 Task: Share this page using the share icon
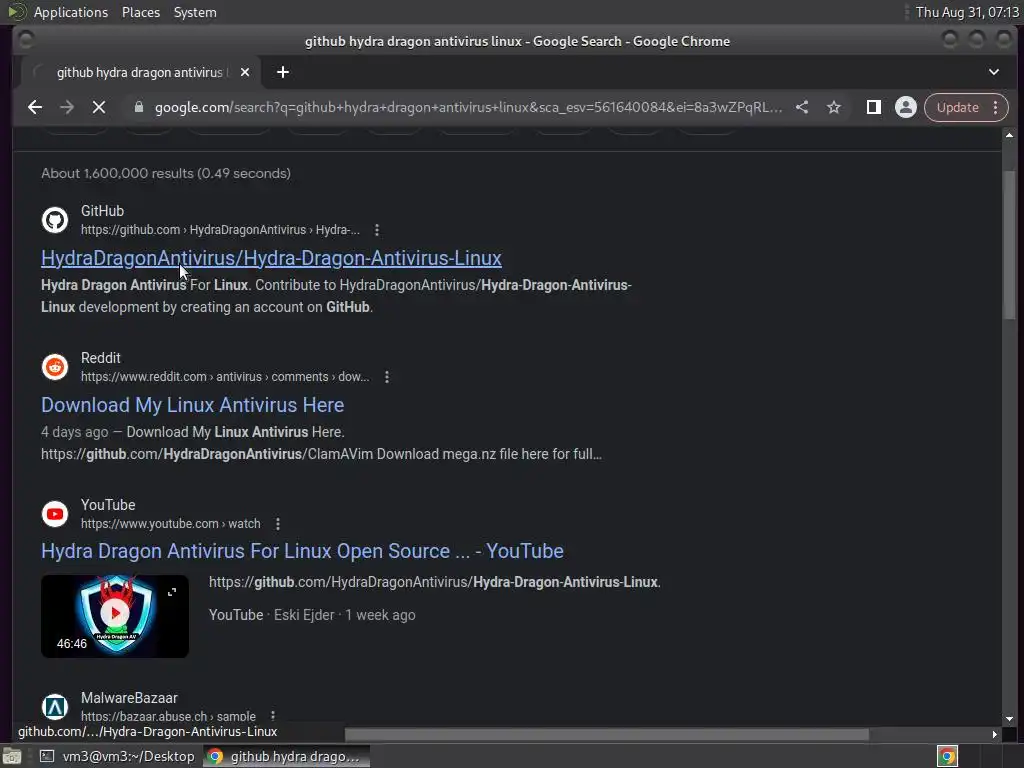coord(802,107)
